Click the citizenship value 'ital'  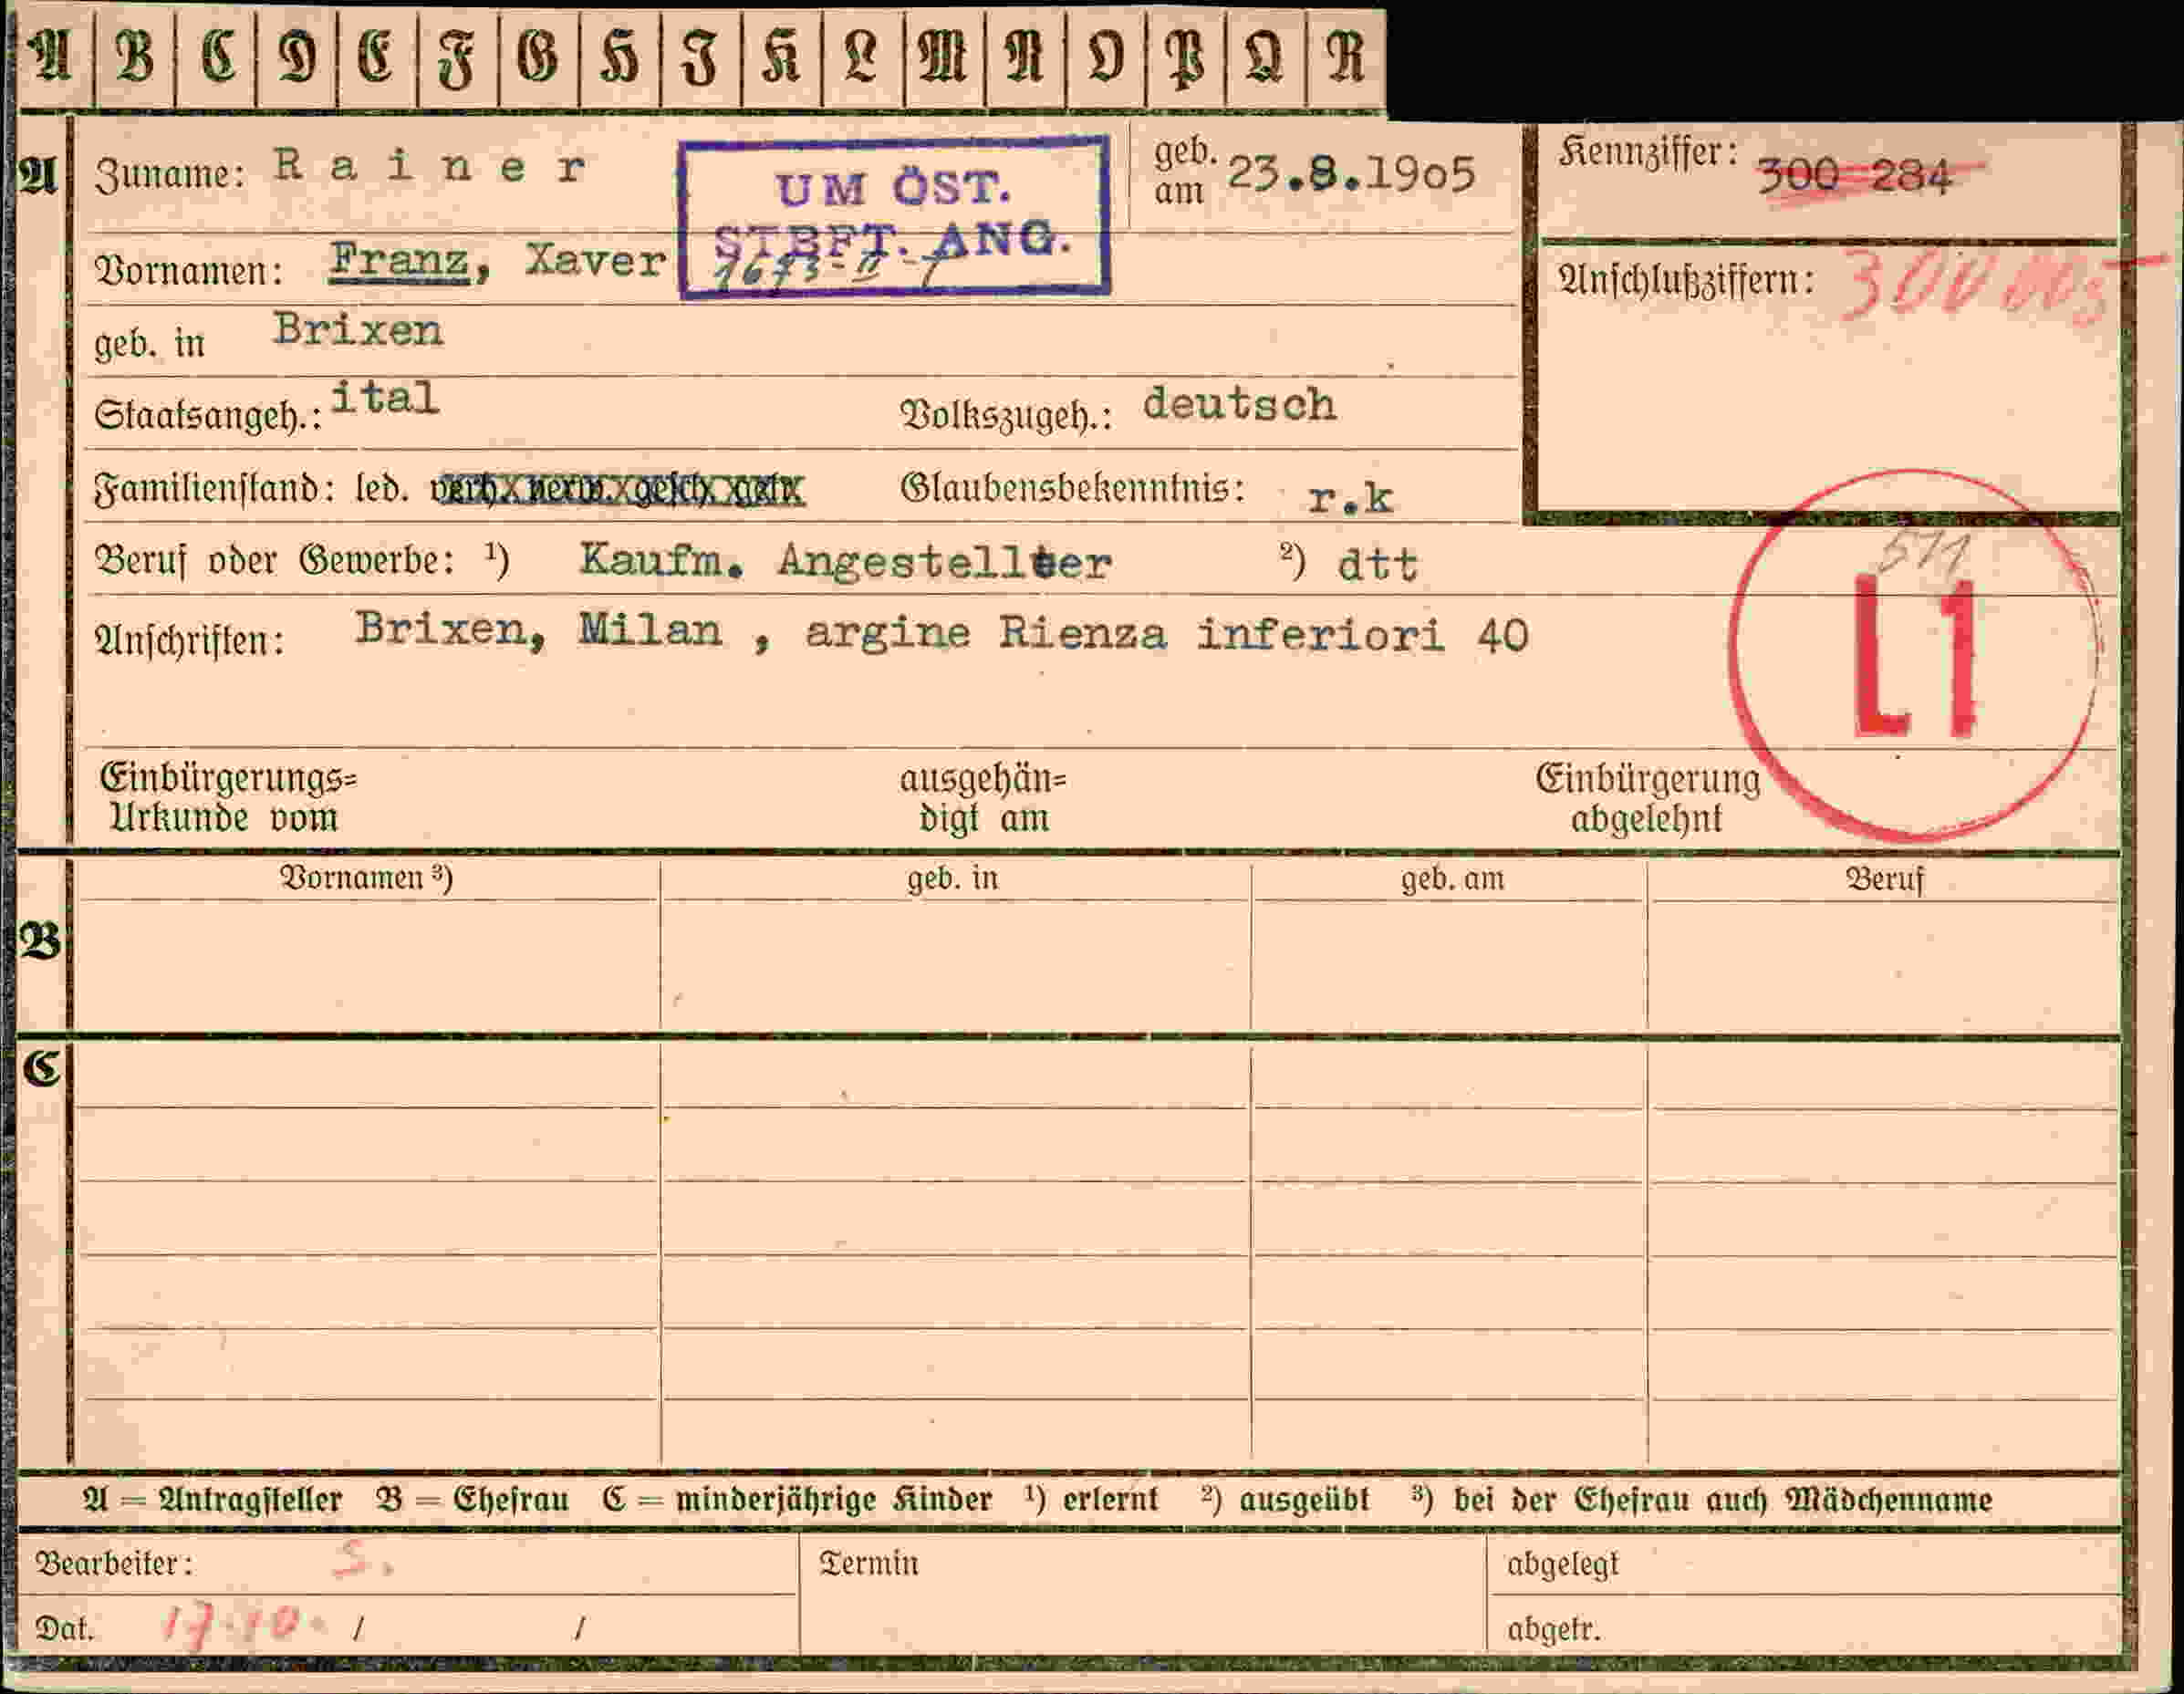(x=384, y=397)
